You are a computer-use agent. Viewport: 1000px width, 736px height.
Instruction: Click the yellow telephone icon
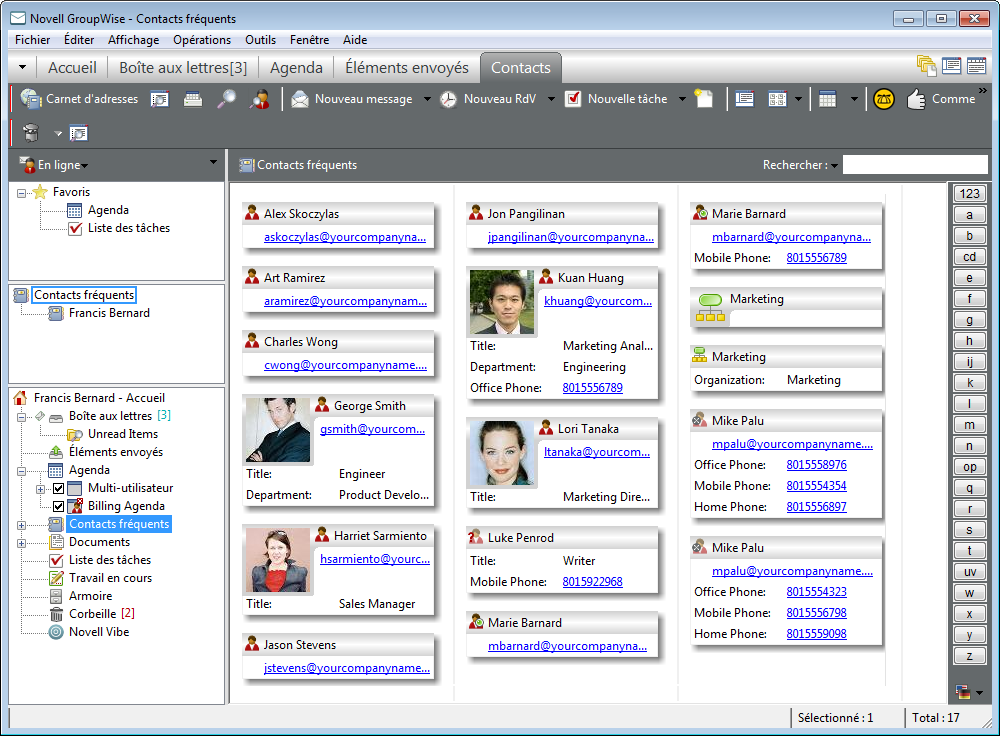click(883, 99)
